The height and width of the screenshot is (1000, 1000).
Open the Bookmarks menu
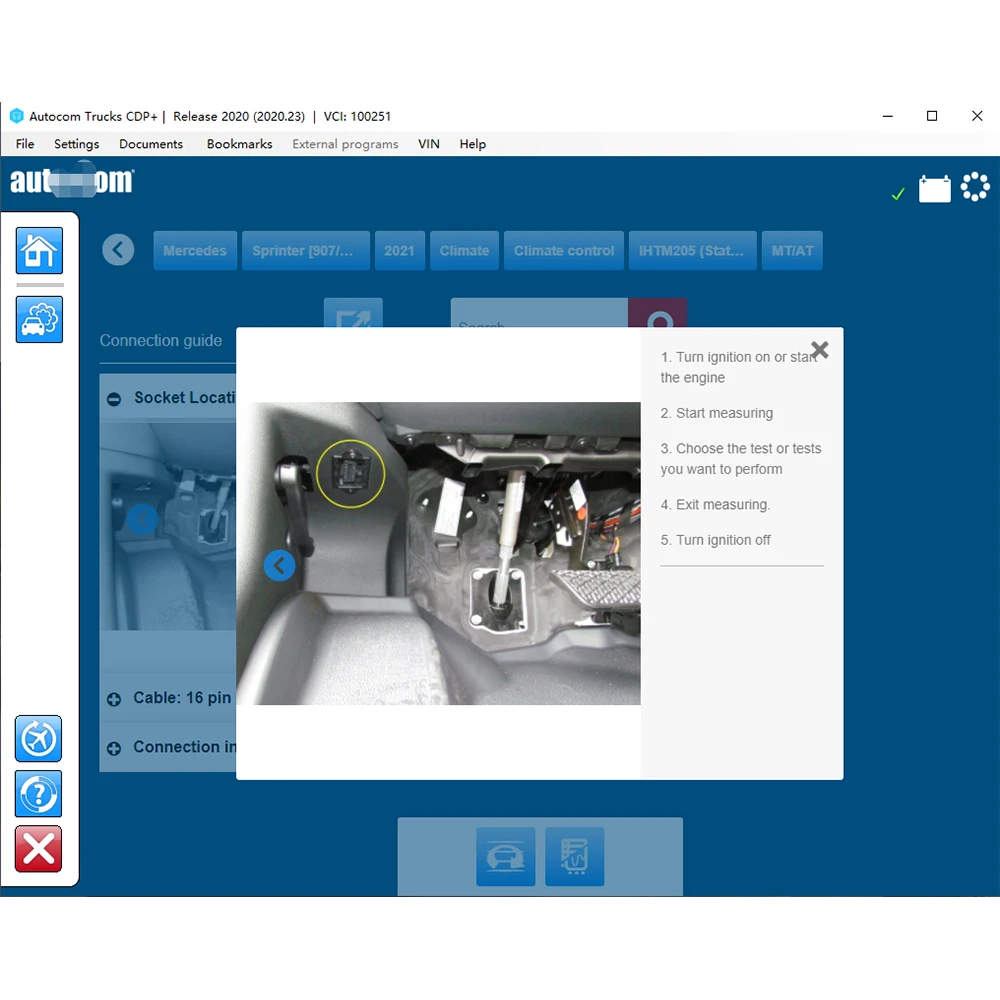tap(239, 143)
